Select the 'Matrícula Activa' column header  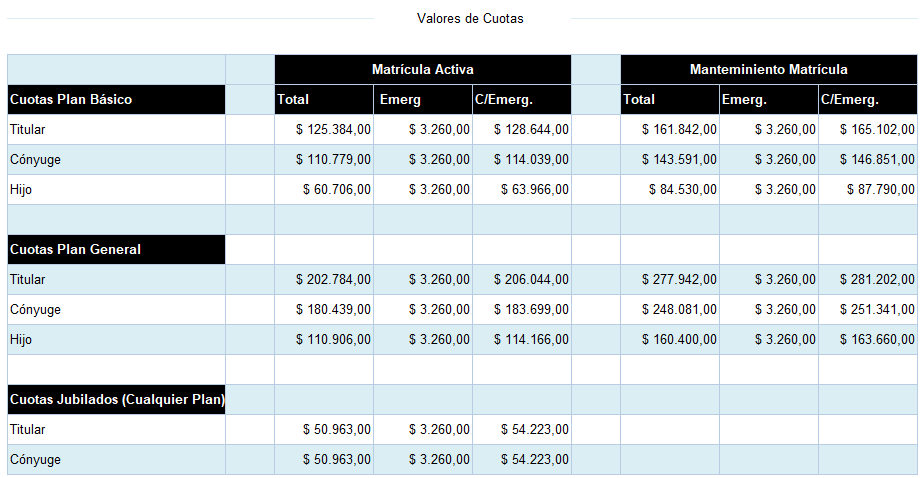[422, 70]
